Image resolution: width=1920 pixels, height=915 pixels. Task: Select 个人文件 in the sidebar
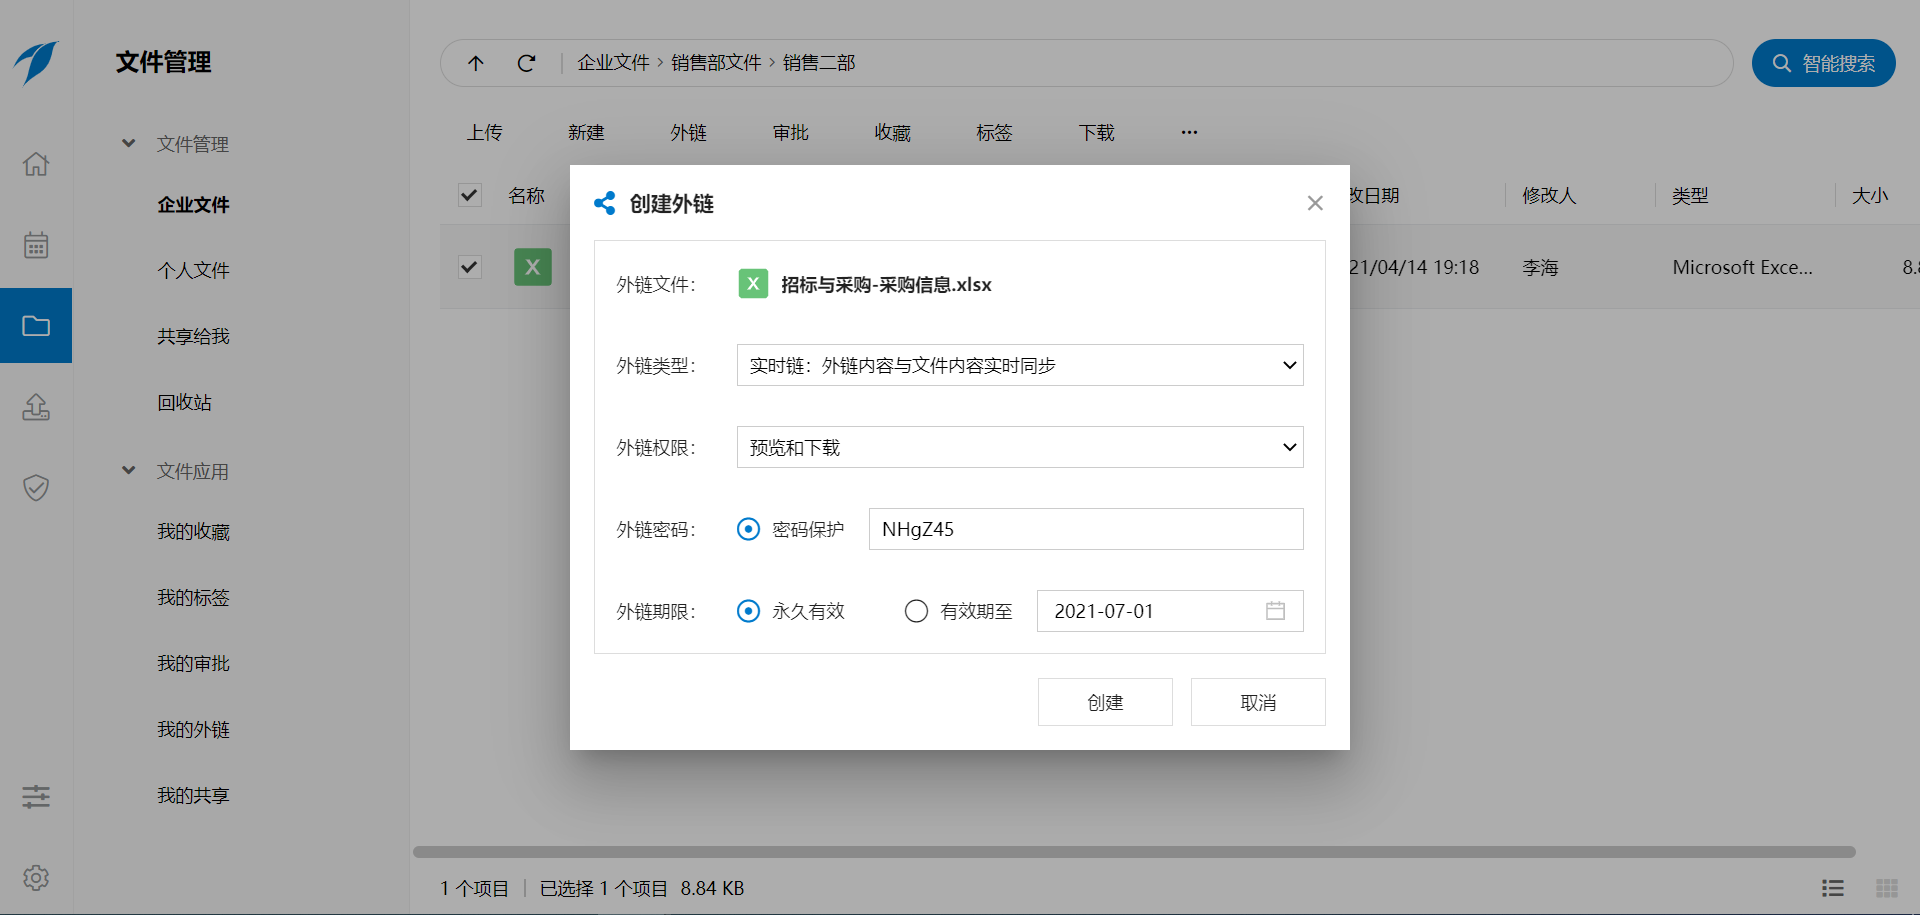[193, 271]
